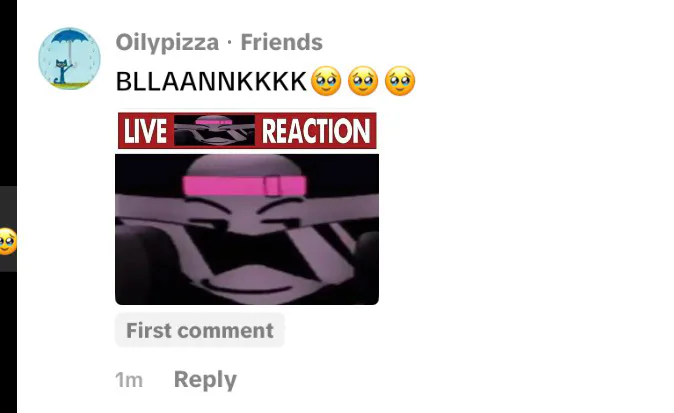Click the Oilypizza username
The height and width of the screenshot is (413, 674).
pos(167,42)
